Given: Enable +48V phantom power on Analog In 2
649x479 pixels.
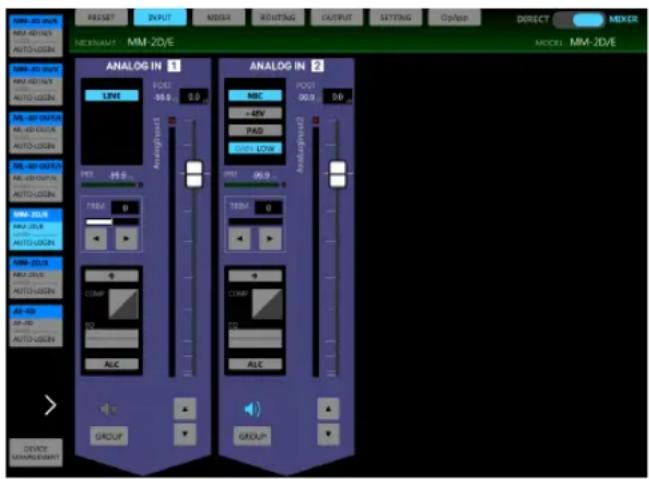Looking at the screenshot, I should click(x=255, y=113).
